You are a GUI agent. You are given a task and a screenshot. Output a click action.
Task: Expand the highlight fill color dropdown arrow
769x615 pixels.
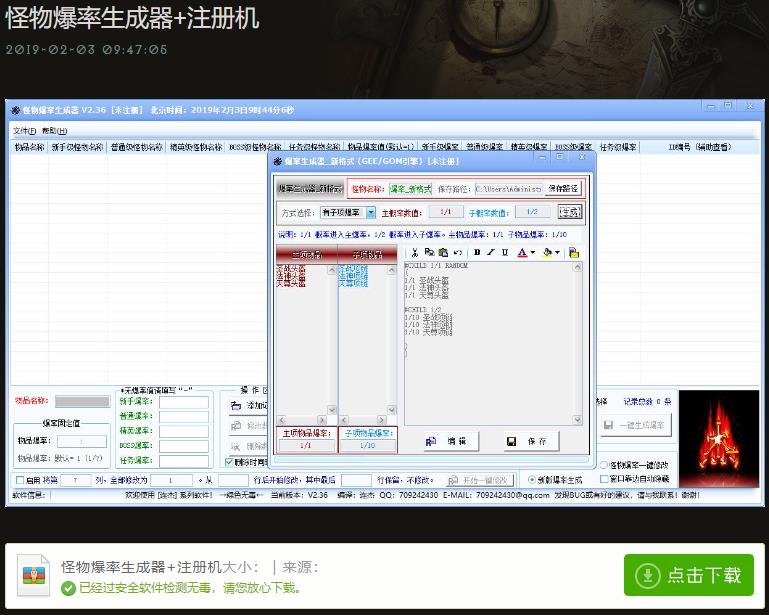(x=559, y=253)
